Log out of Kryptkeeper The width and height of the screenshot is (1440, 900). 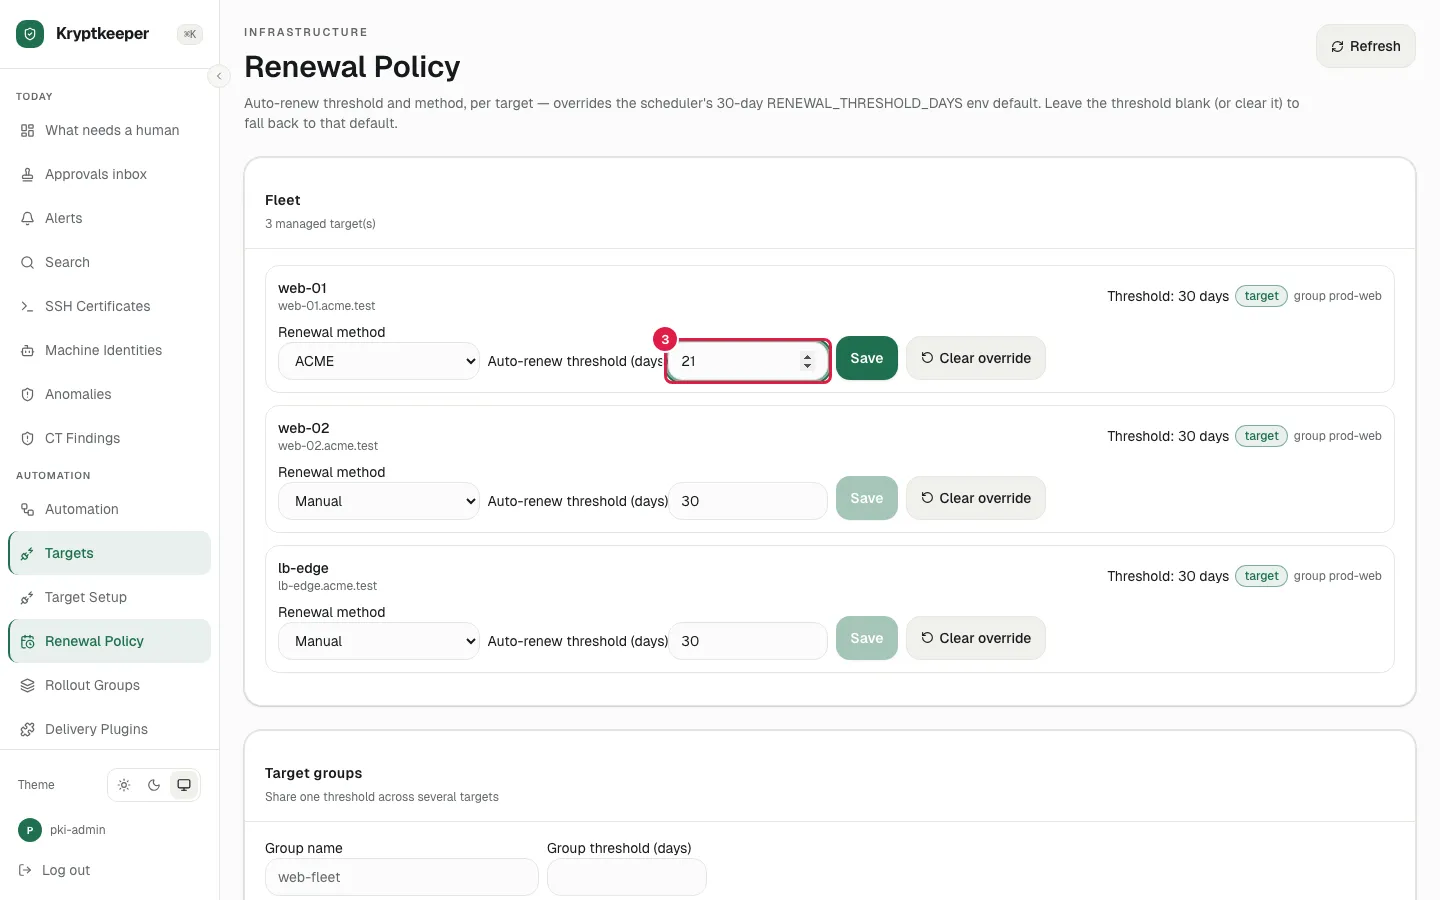[x=55, y=870]
